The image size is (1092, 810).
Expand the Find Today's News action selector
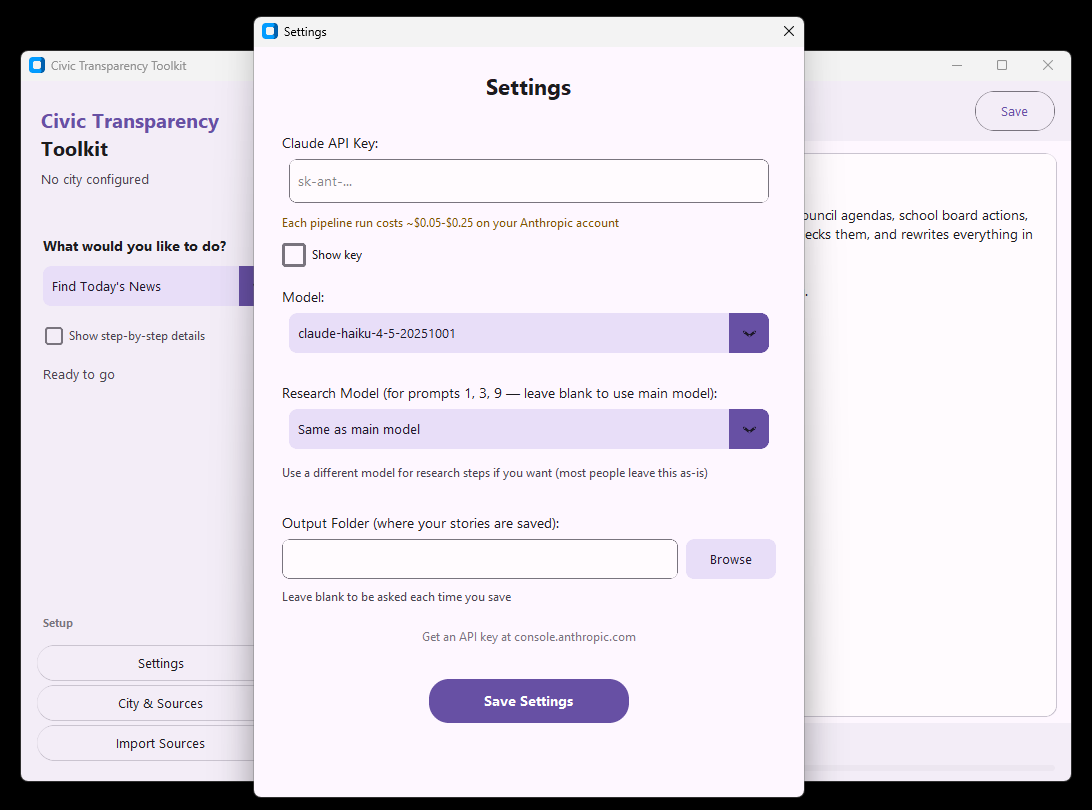coord(140,286)
